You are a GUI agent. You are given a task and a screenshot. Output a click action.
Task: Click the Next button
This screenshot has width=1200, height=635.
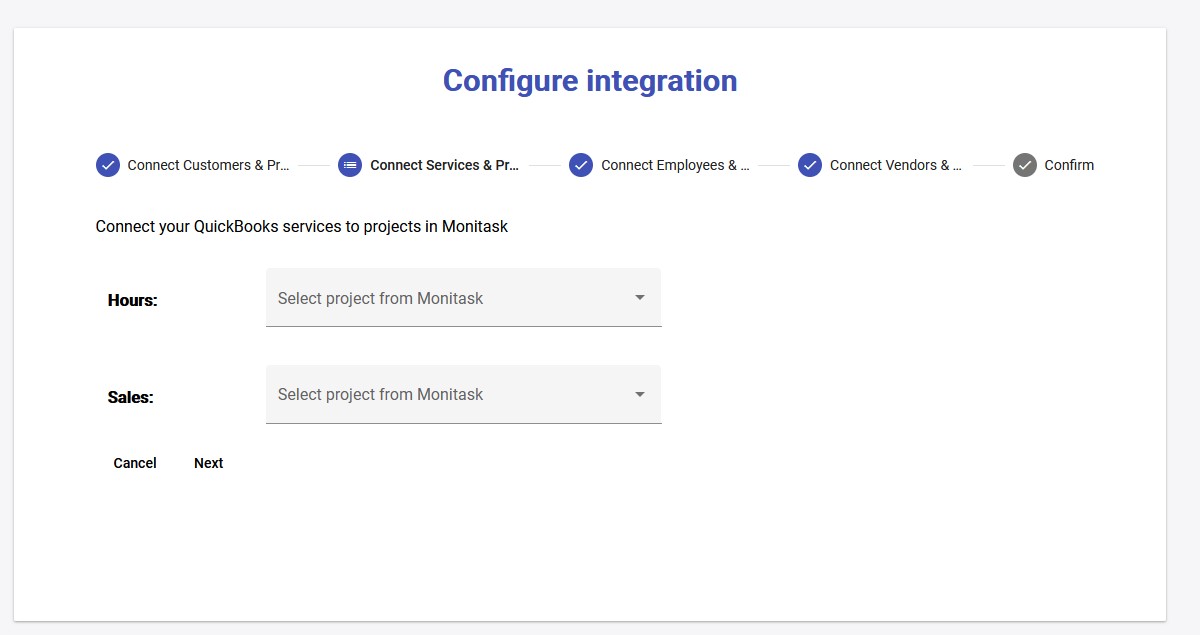pos(208,463)
